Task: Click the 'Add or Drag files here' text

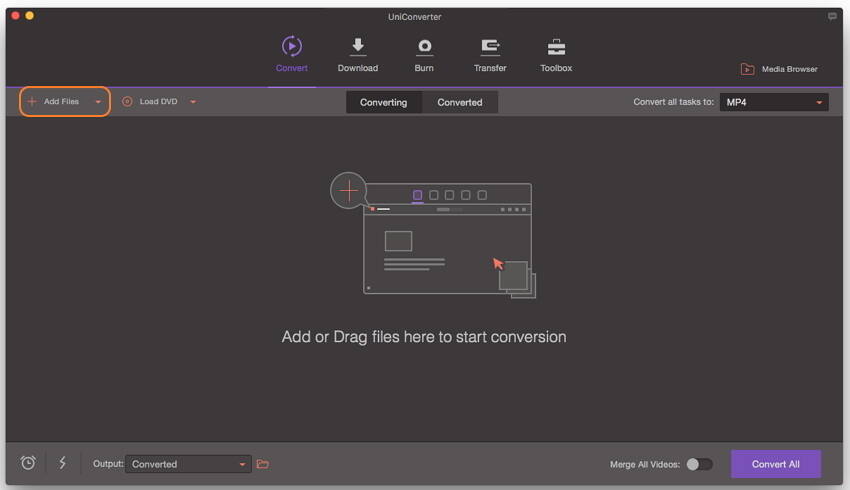Action: point(424,337)
